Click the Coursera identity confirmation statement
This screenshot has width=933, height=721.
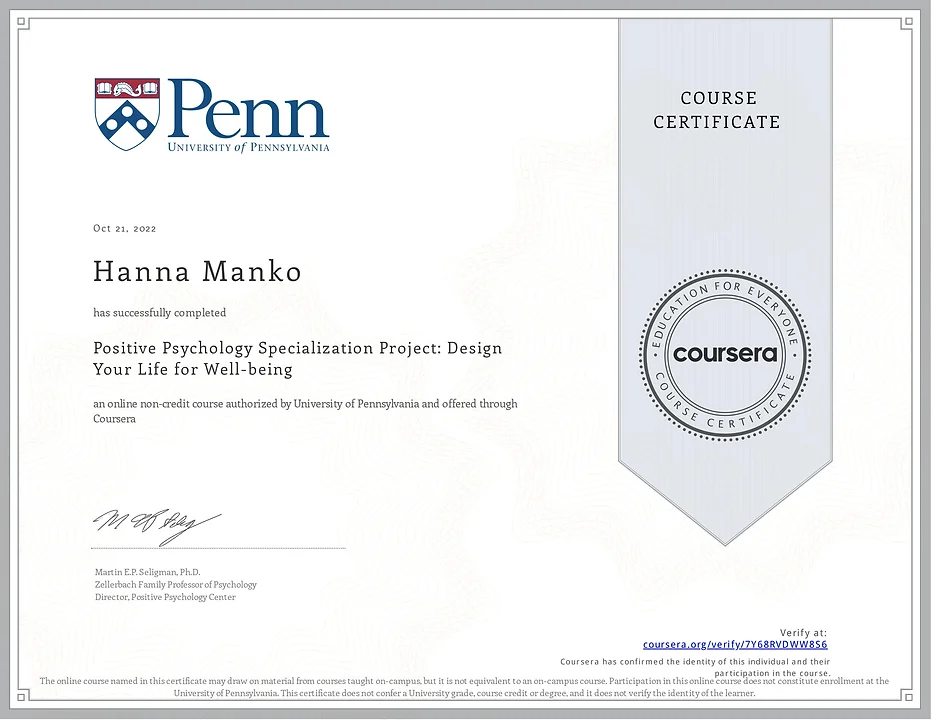coord(695,667)
